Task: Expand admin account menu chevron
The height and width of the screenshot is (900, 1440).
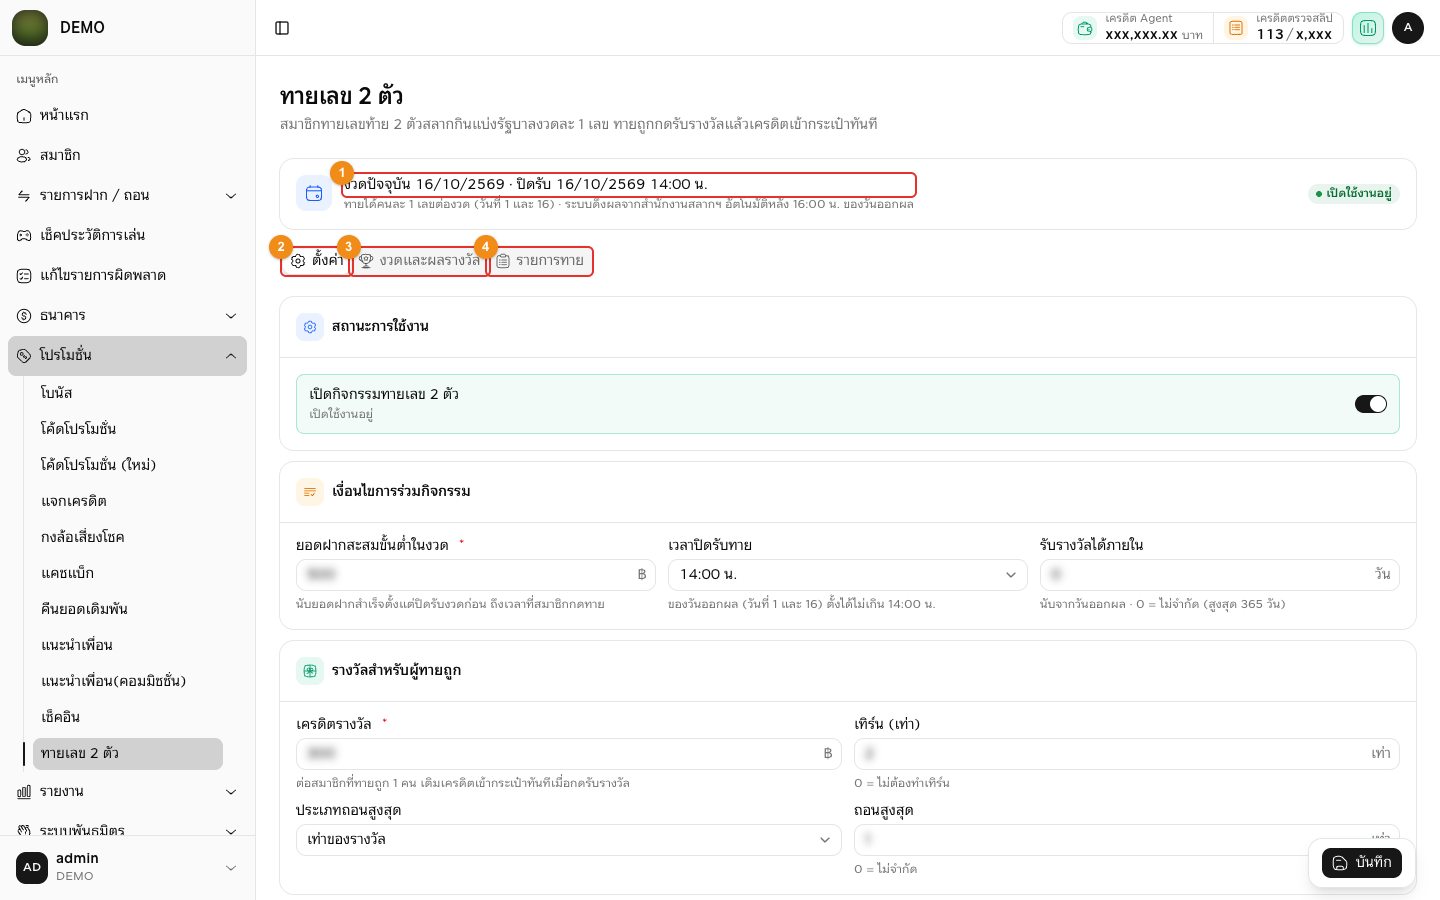Action: pyautogui.click(x=231, y=868)
